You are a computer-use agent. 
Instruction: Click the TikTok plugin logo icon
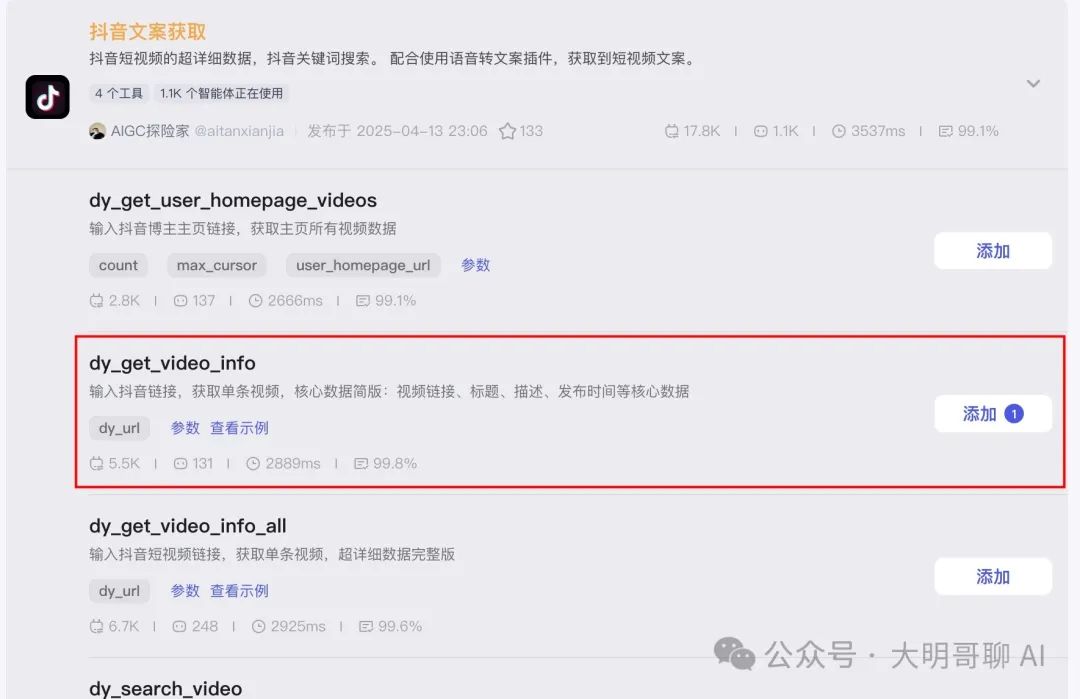(x=48, y=97)
